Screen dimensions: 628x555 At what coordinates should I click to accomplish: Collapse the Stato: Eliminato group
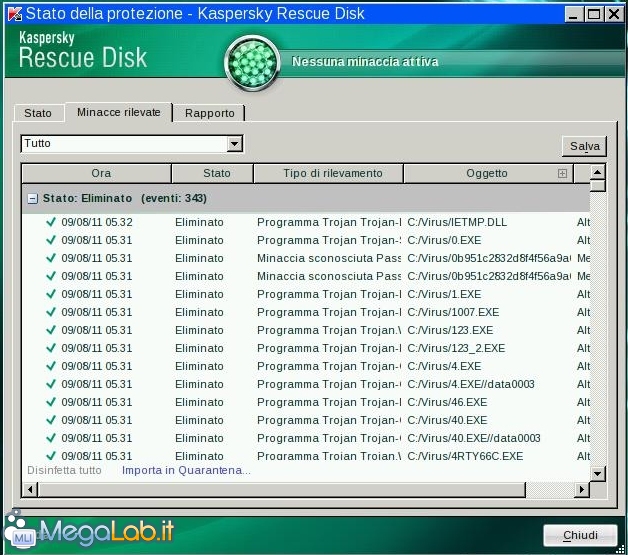[32, 198]
